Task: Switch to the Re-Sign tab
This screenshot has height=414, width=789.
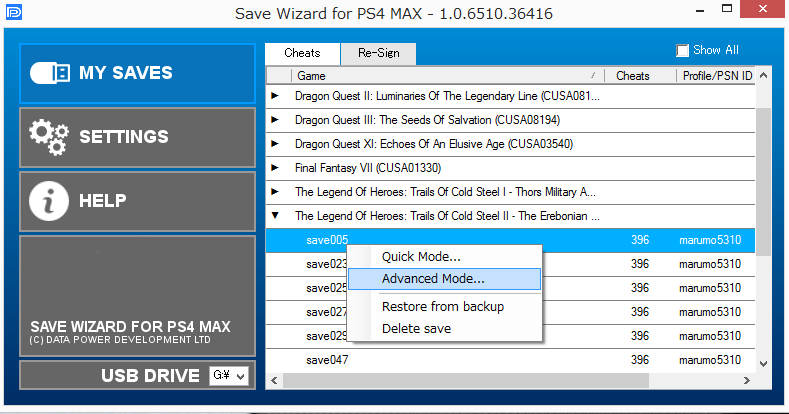Action: coord(378,54)
